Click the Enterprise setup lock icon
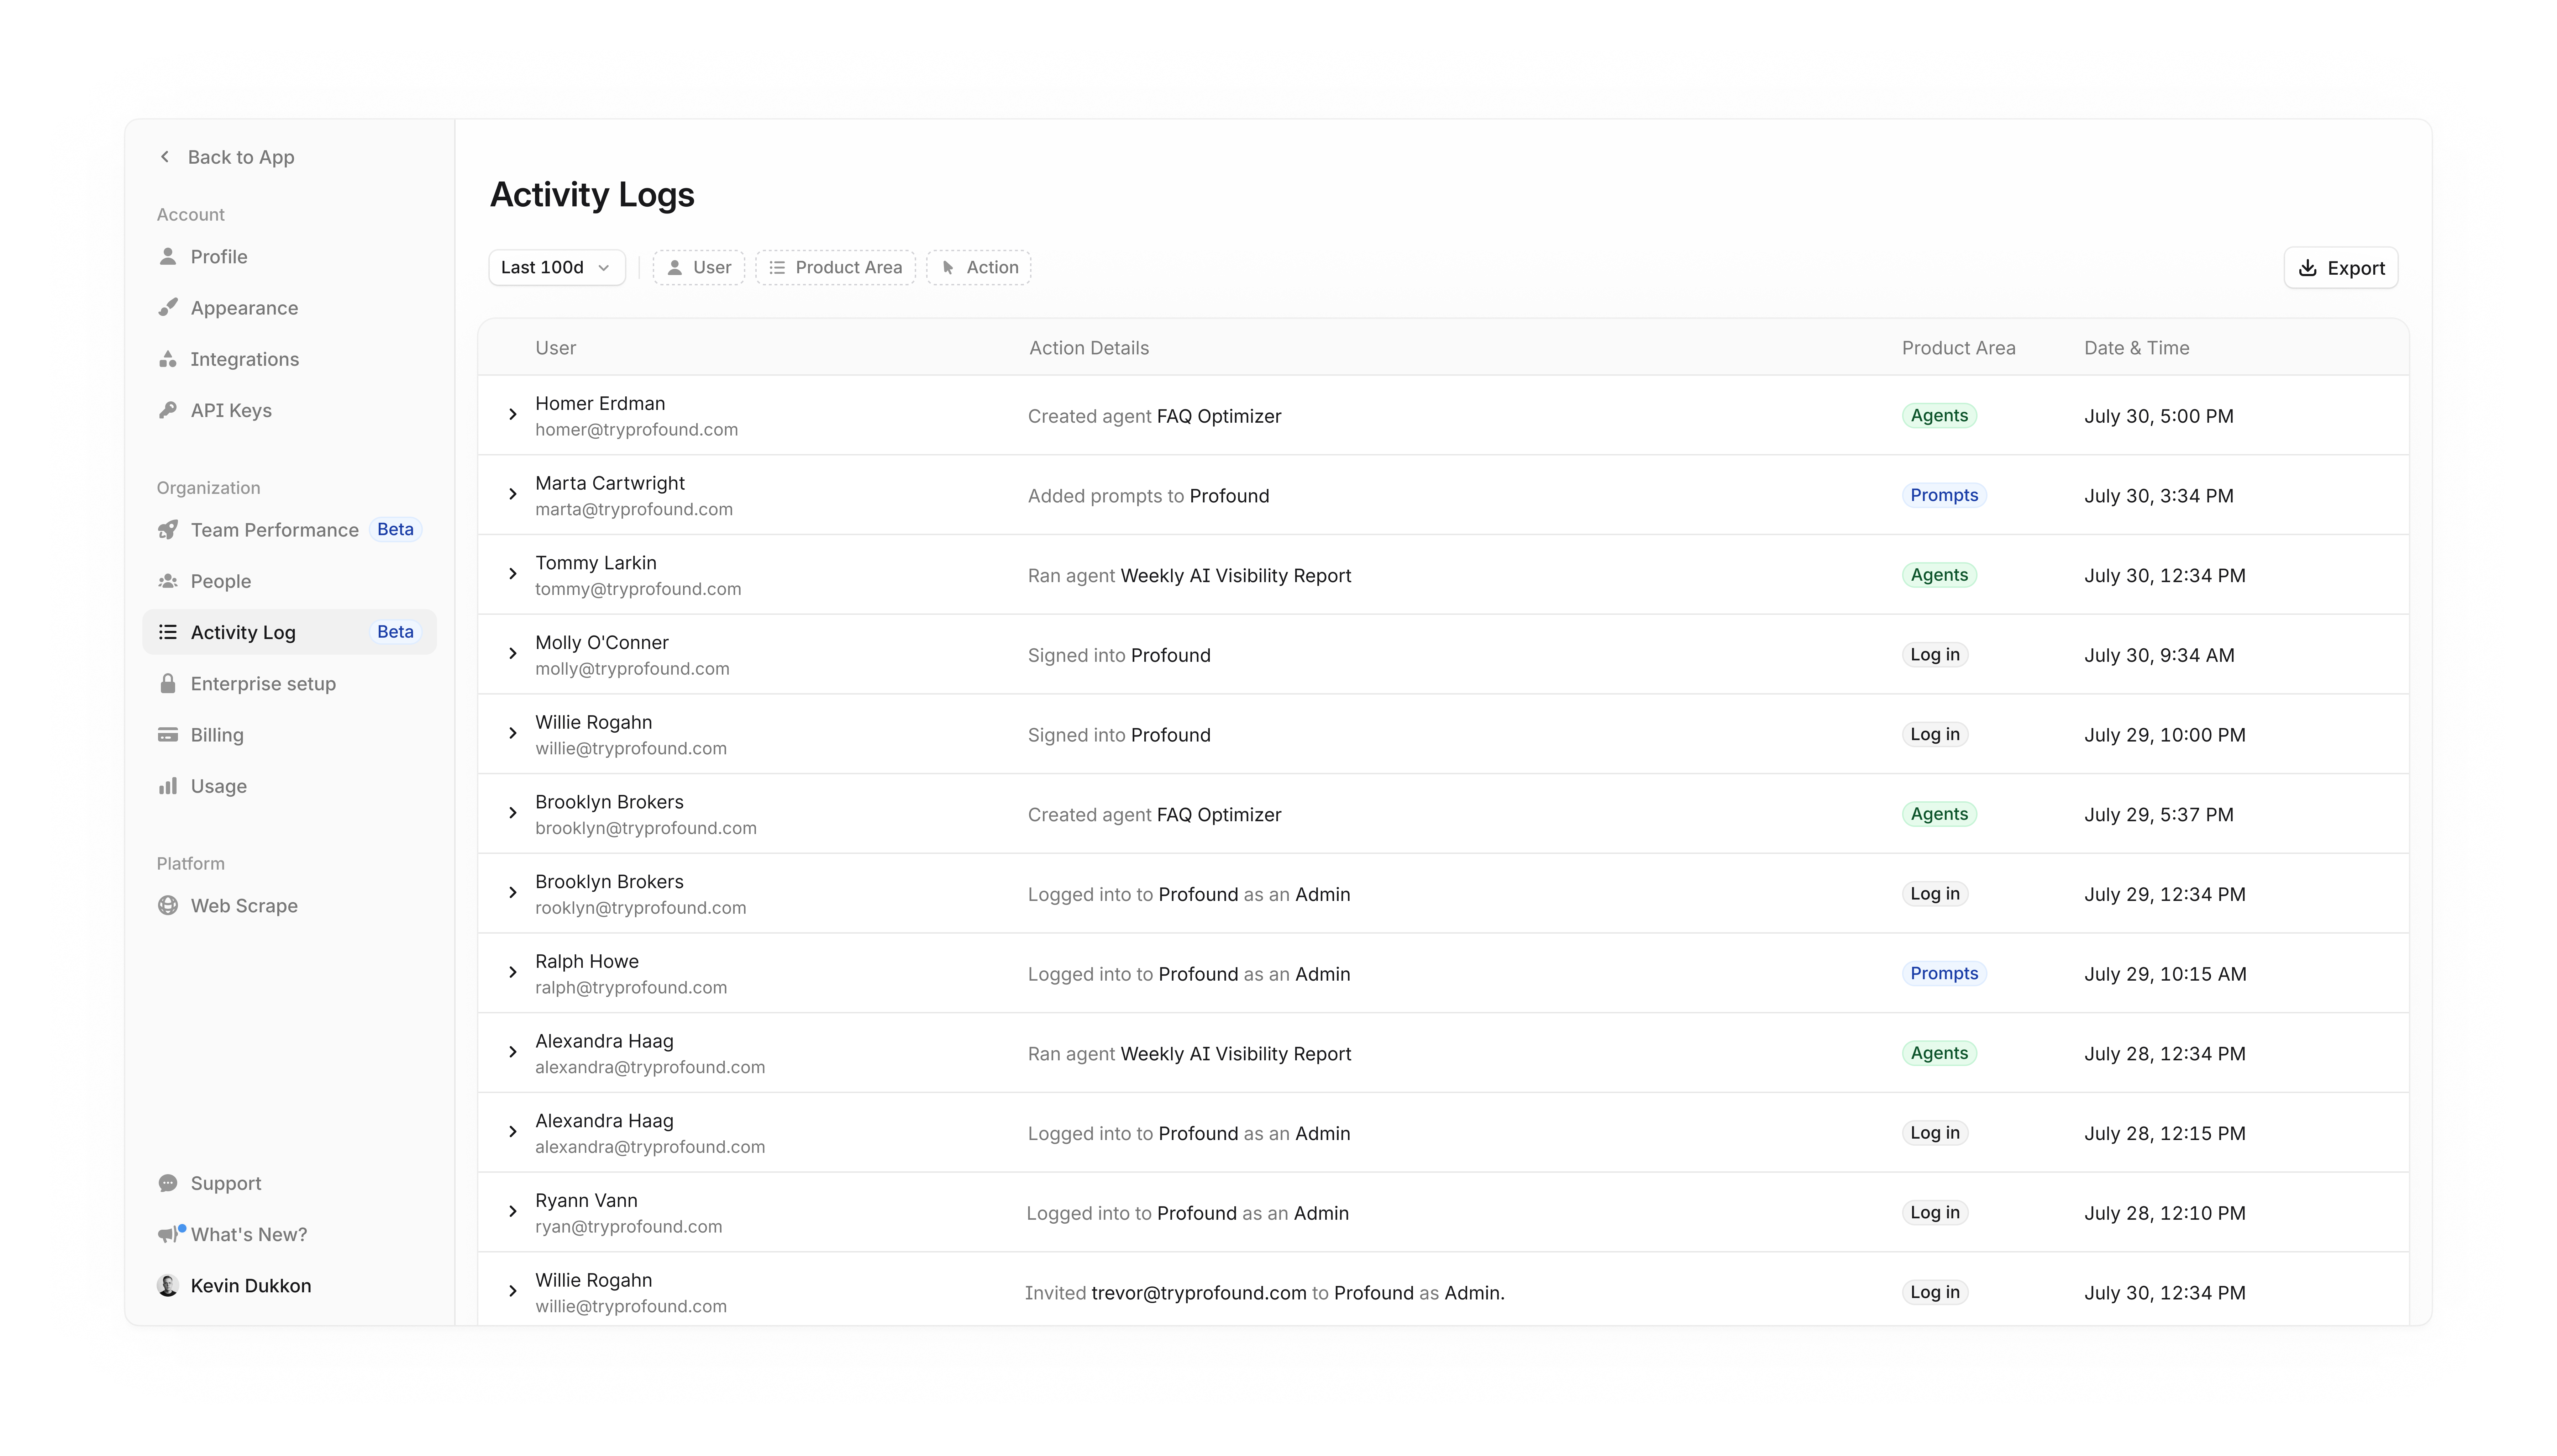Image resolution: width=2557 pixels, height=1456 pixels. click(168, 684)
